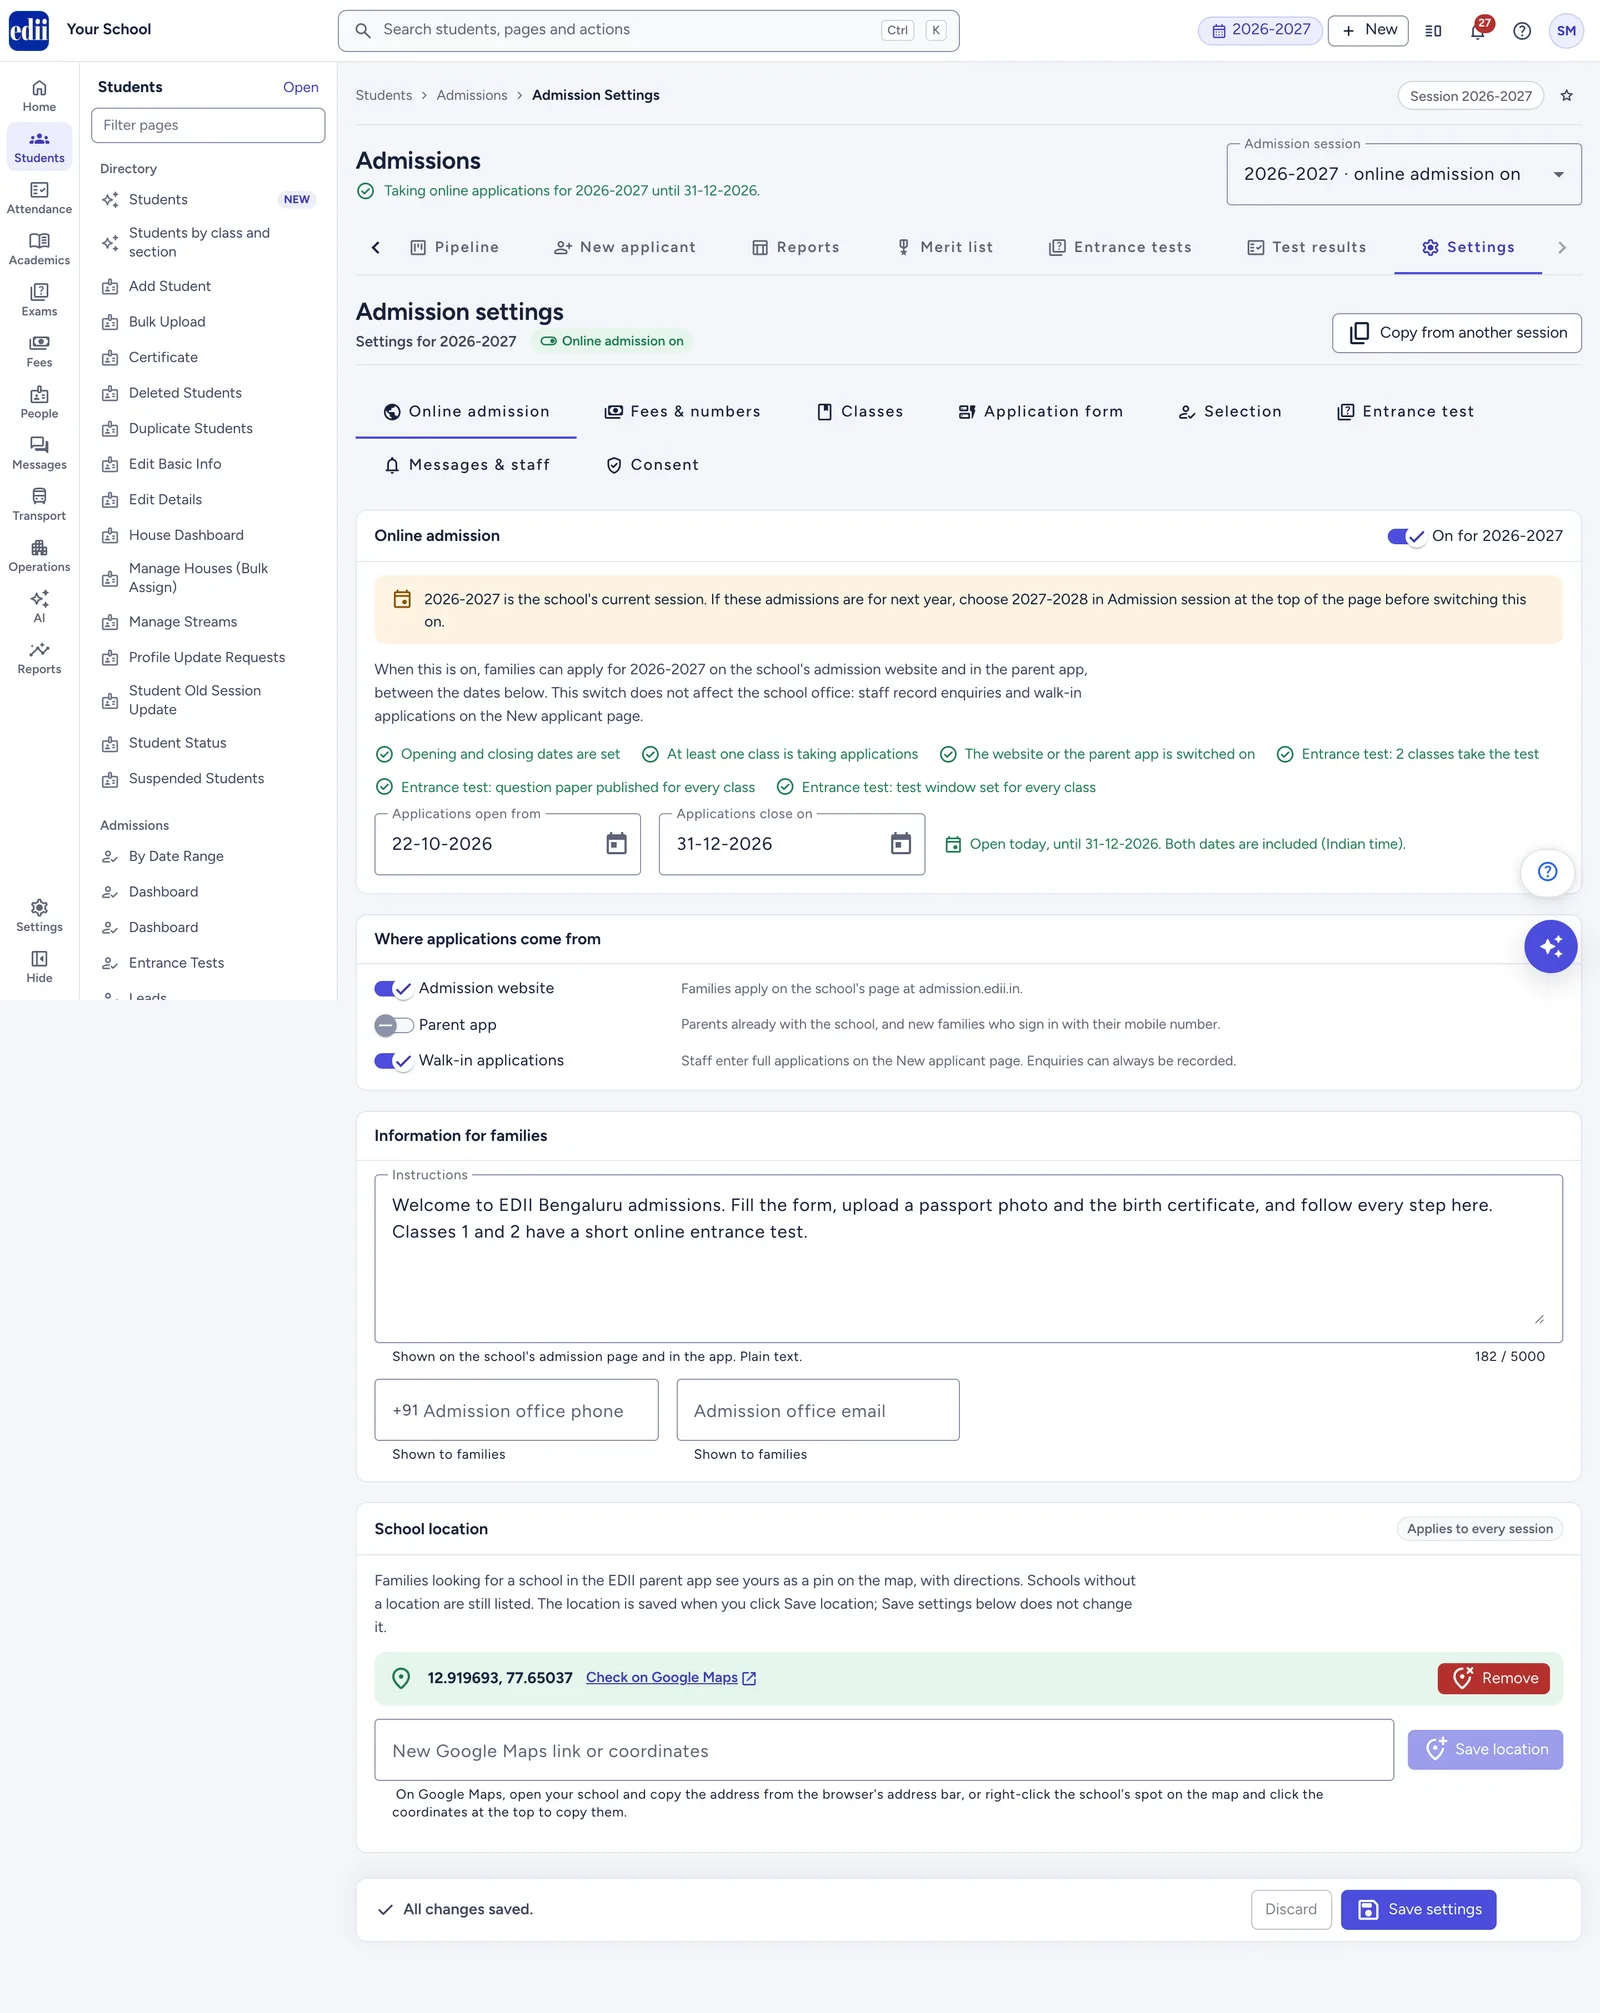
Task: Open calendar picker for Applications open from
Action: click(x=616, y=844)
